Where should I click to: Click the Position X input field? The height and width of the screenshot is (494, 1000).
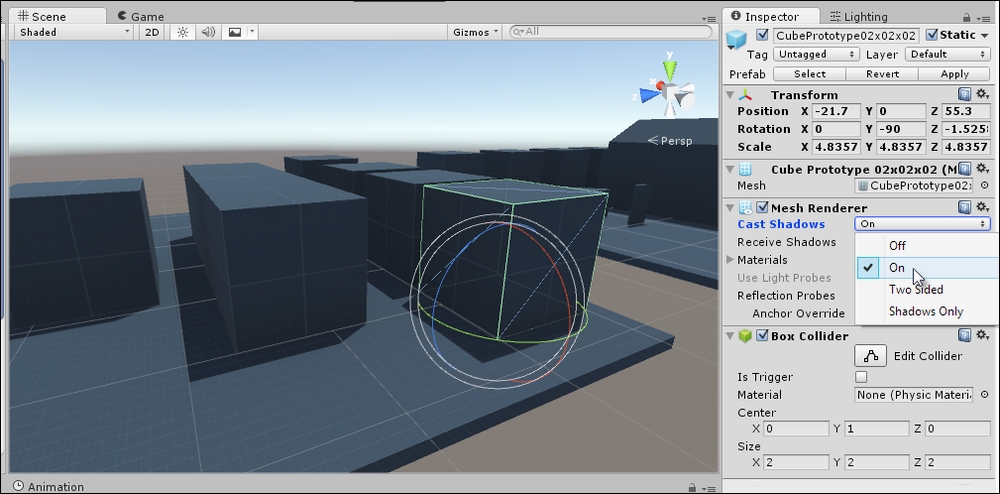coord(836,111)
